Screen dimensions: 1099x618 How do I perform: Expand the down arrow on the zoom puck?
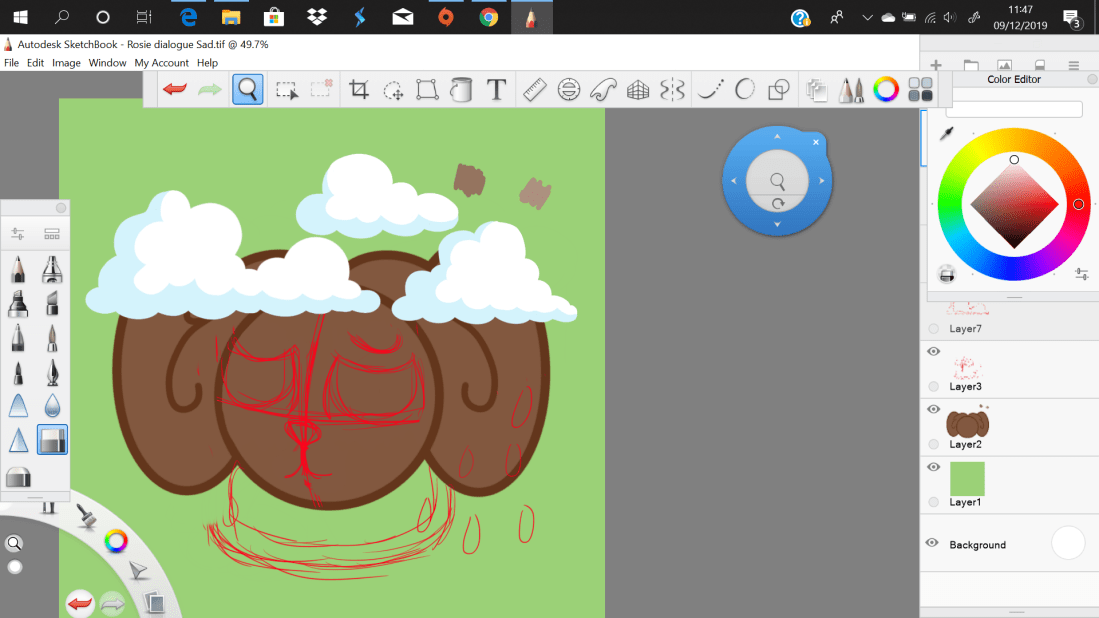(x=777, y=225)
